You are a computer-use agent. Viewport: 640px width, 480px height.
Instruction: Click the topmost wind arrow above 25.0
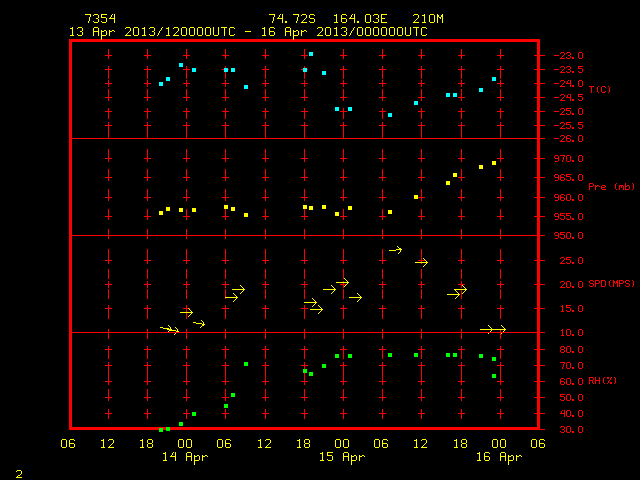click(396, 250)
